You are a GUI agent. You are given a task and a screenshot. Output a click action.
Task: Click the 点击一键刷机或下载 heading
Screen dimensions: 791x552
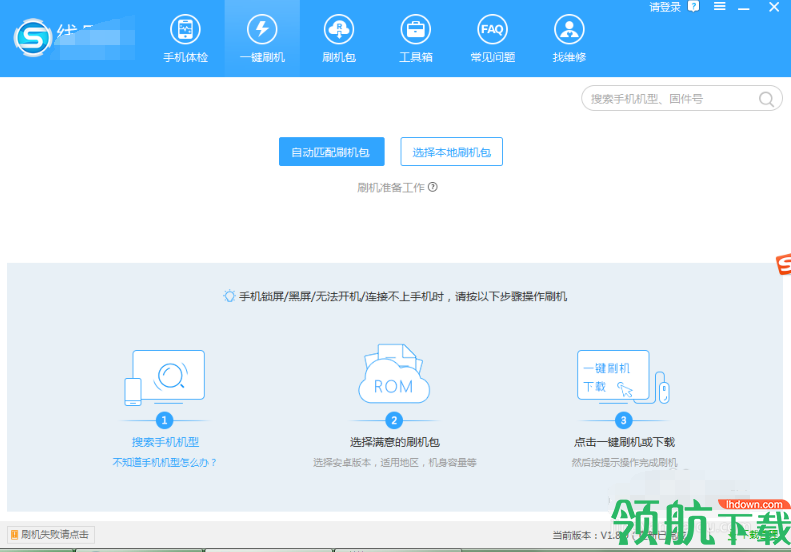click(624, 442)
